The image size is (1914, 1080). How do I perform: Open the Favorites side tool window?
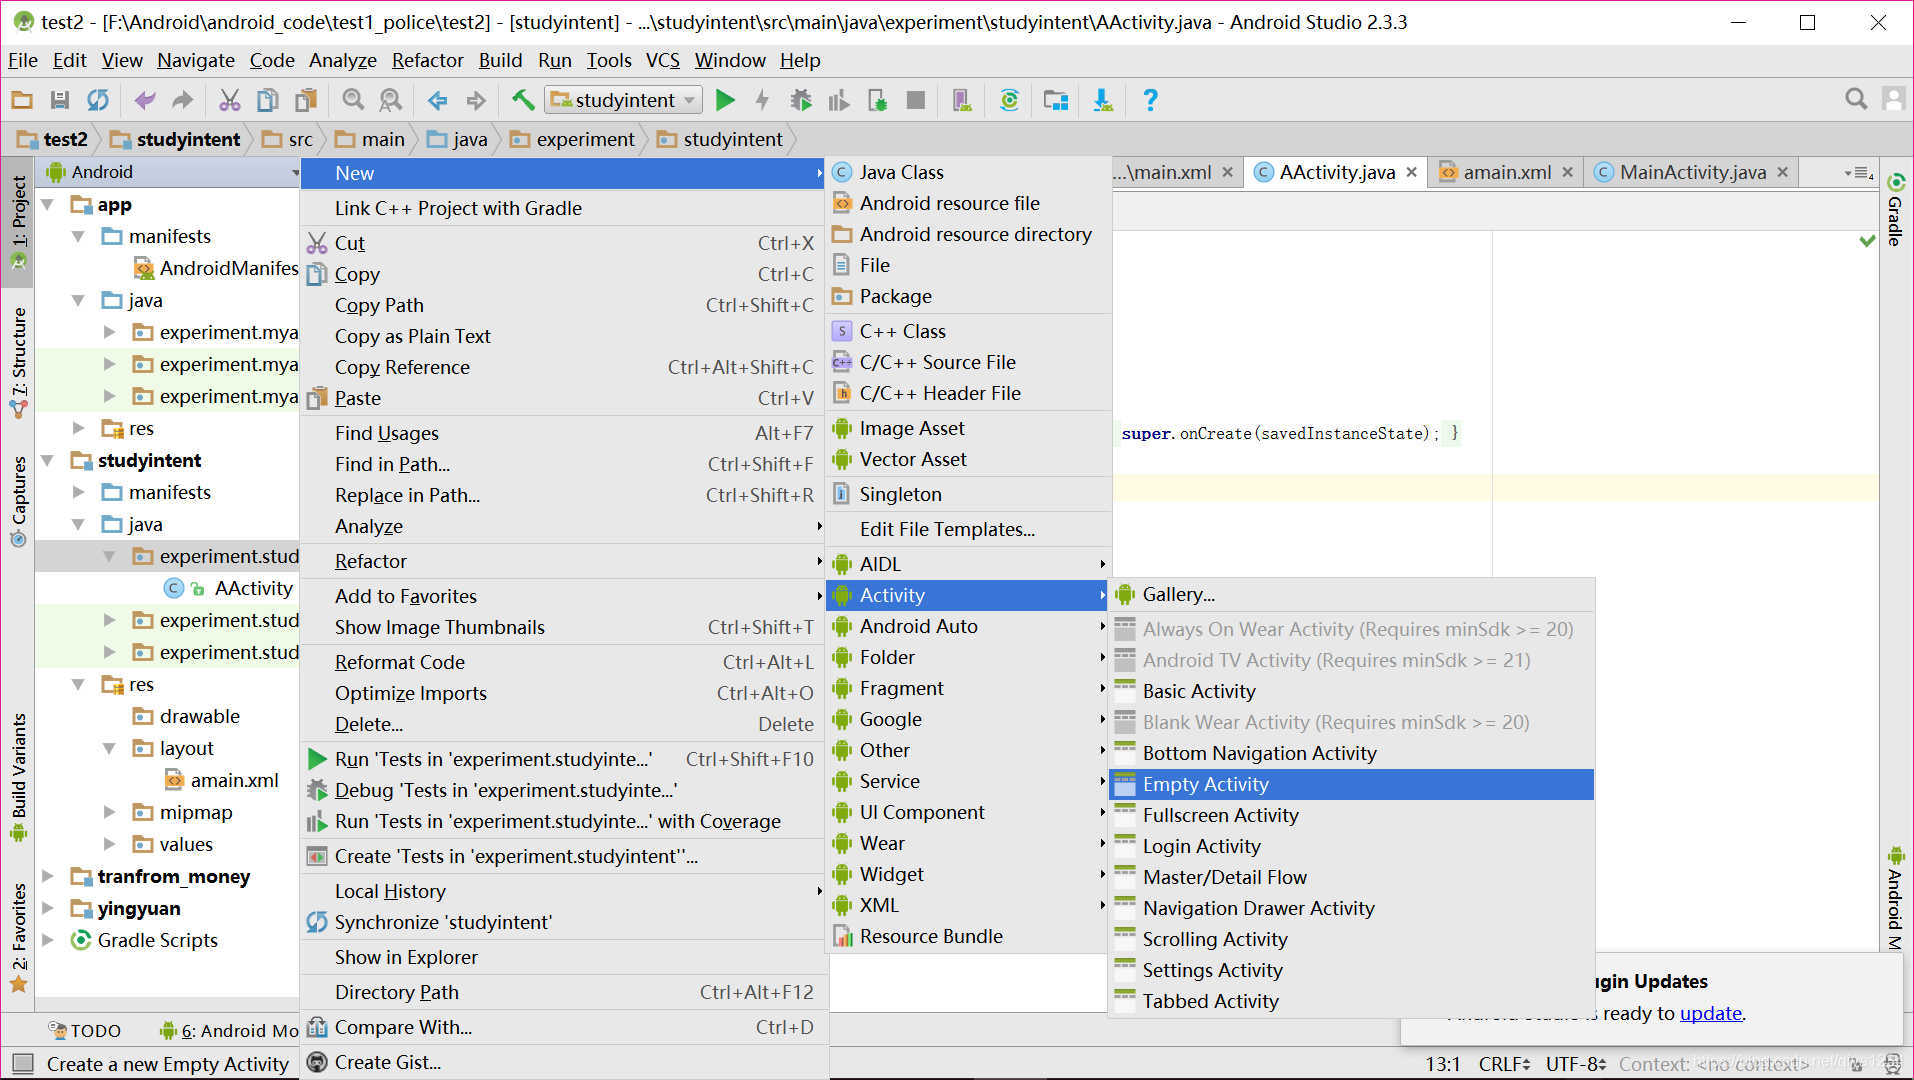pyautogui.click(x=18, y=937)
